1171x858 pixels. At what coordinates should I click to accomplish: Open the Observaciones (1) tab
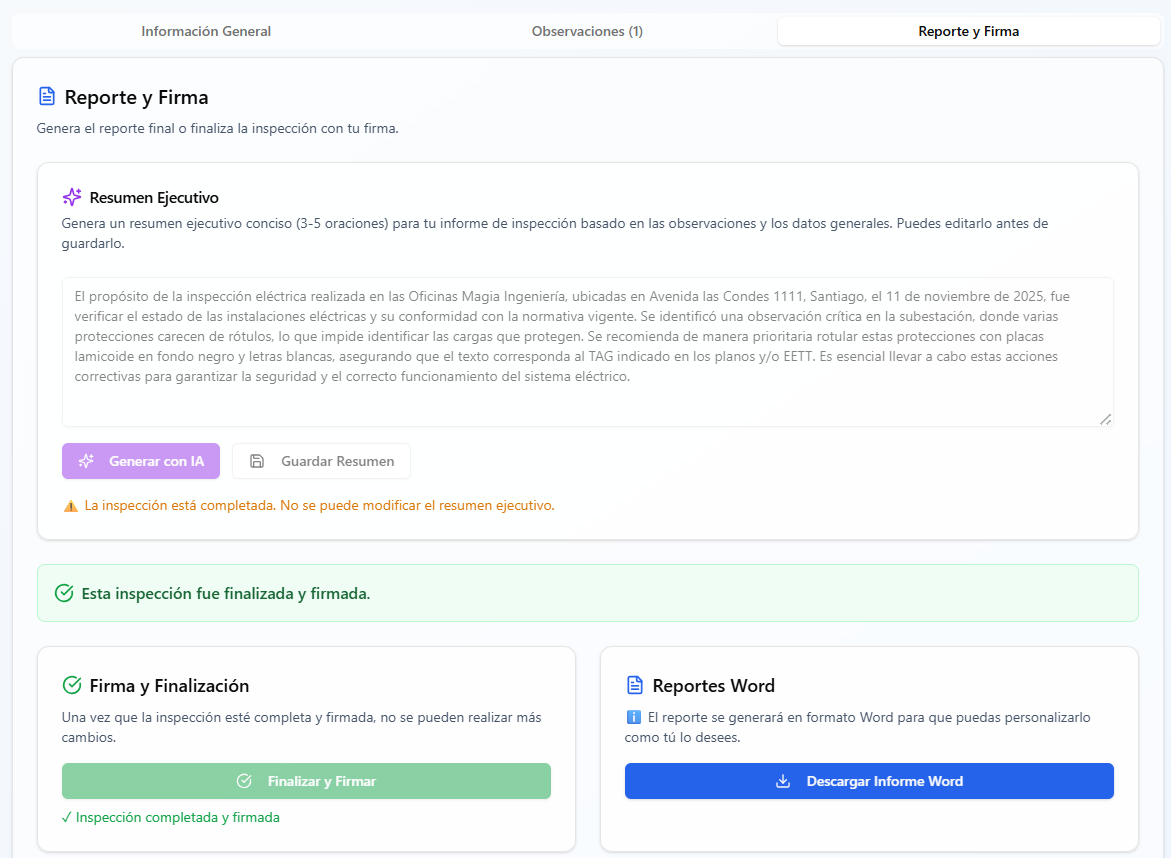coord(587,31)
